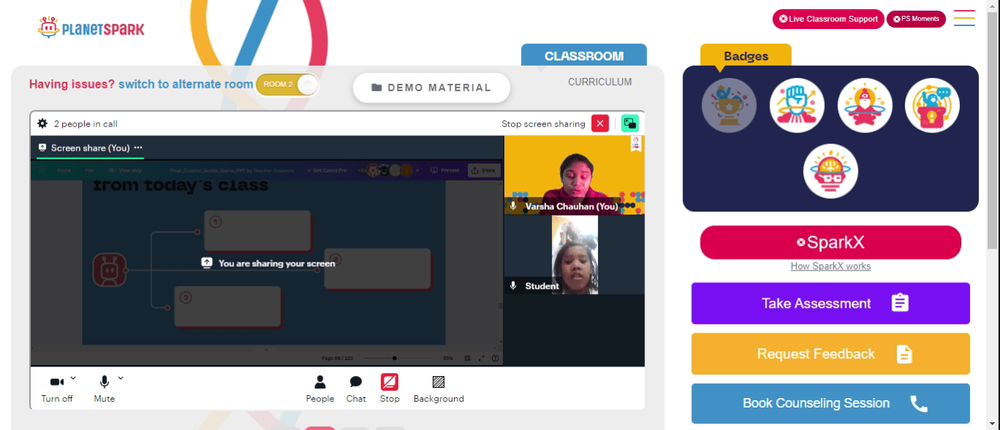Screen dimensions: 1000x430
Task: Turn off the camera
Action: pyautogui.click(x=57, y=389)
